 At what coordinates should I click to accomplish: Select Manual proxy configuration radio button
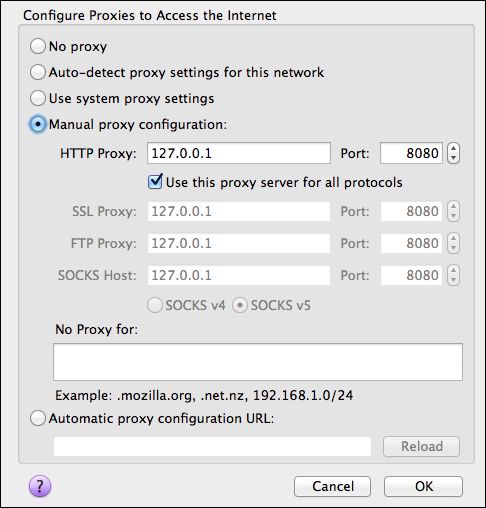(x=37, y=124)
